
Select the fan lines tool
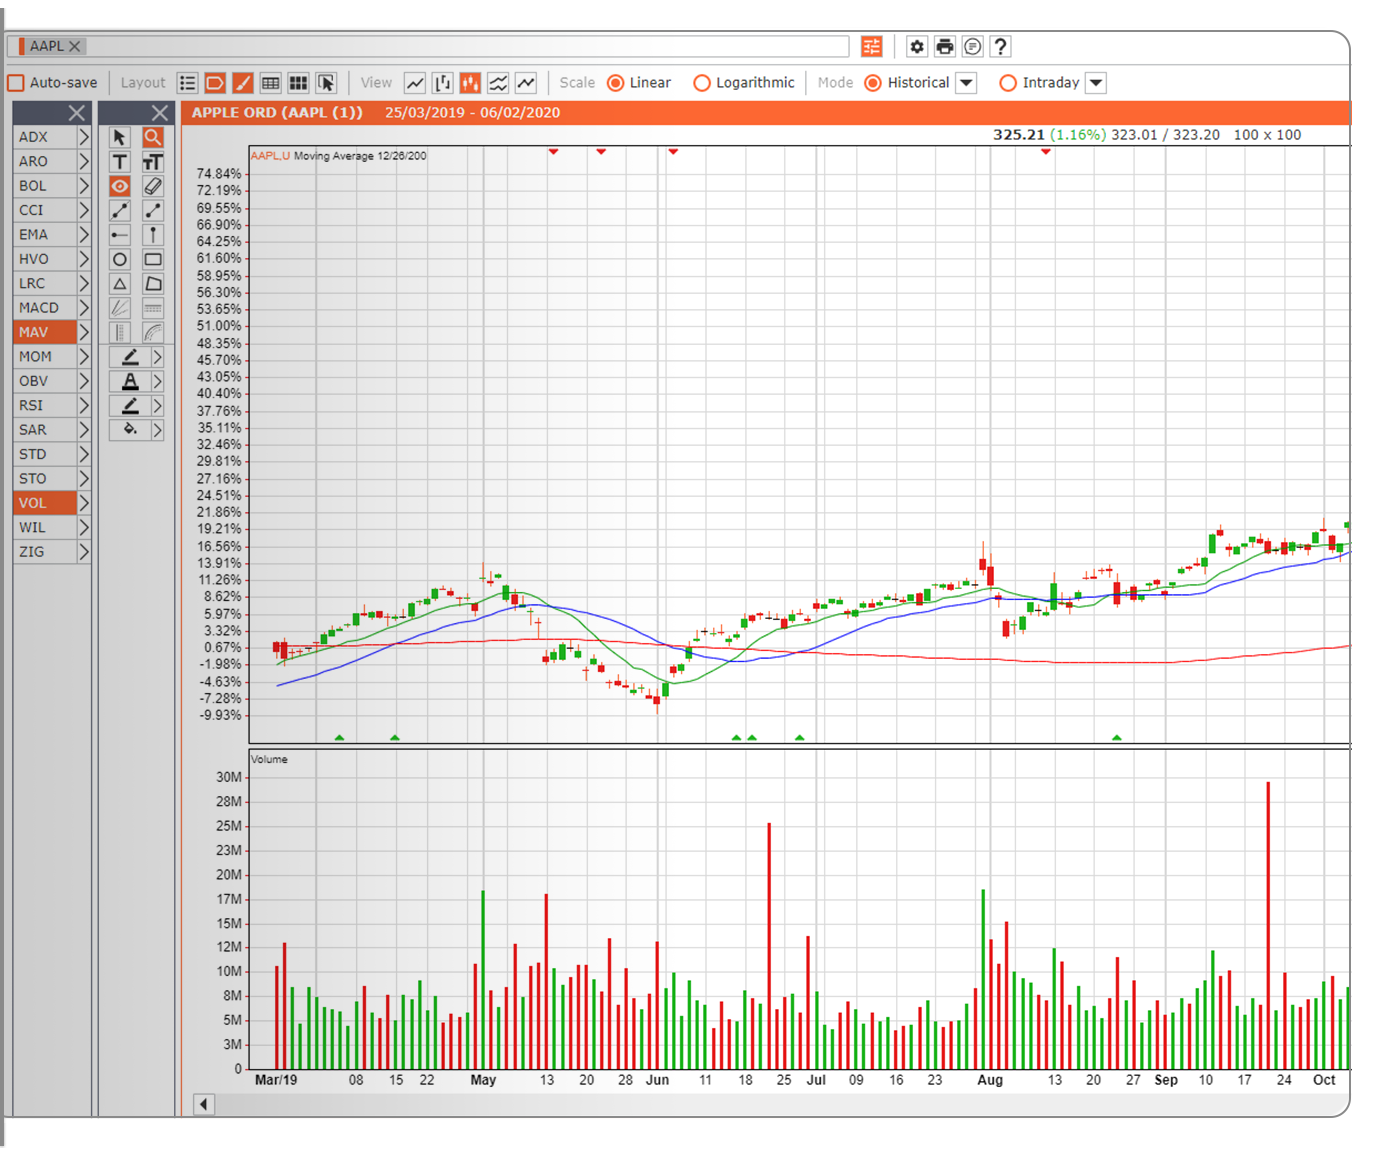pos(120,308)
